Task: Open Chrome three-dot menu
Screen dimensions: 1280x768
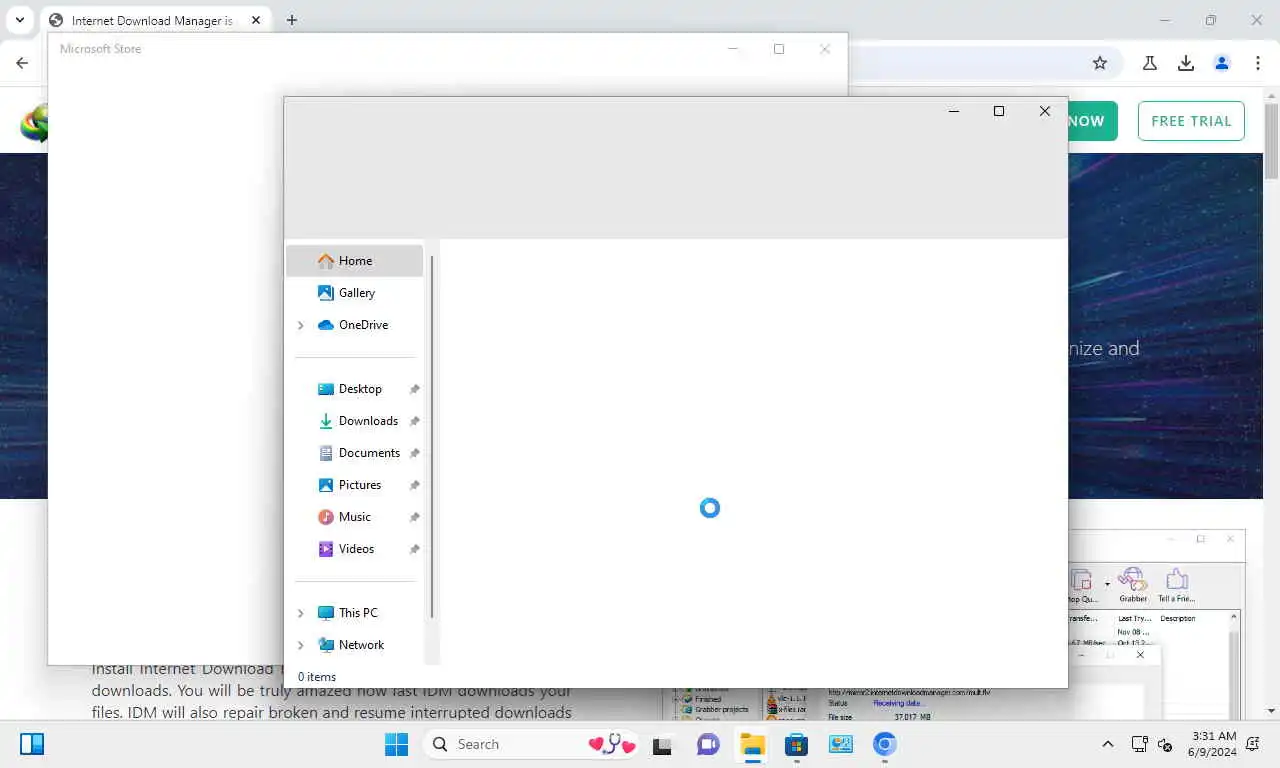Action: click(1258, 63)
